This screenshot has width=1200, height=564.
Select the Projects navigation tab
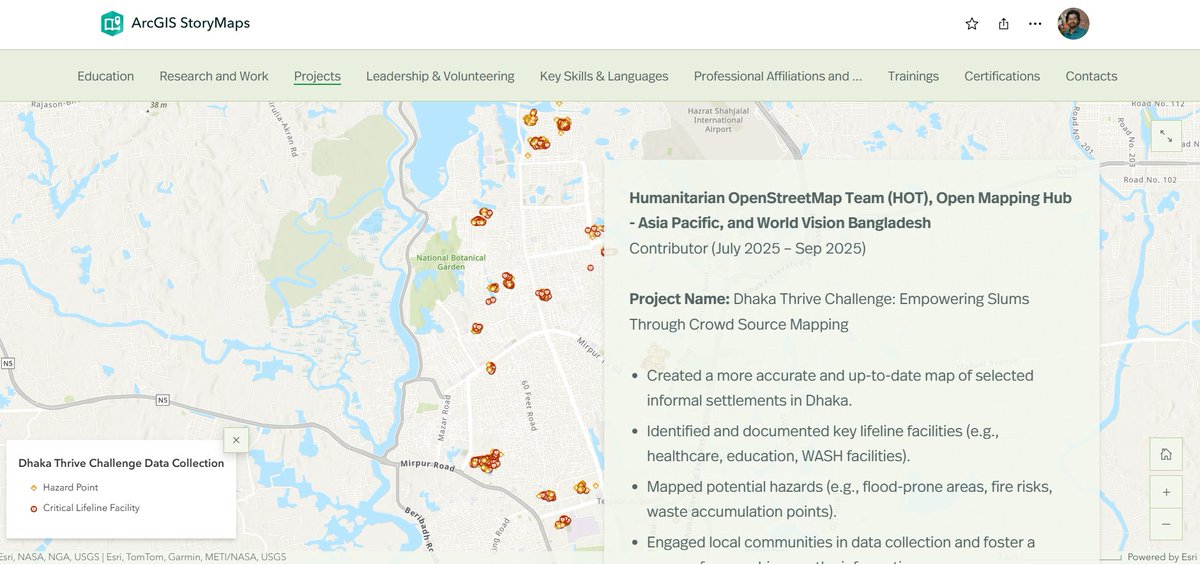317,76
